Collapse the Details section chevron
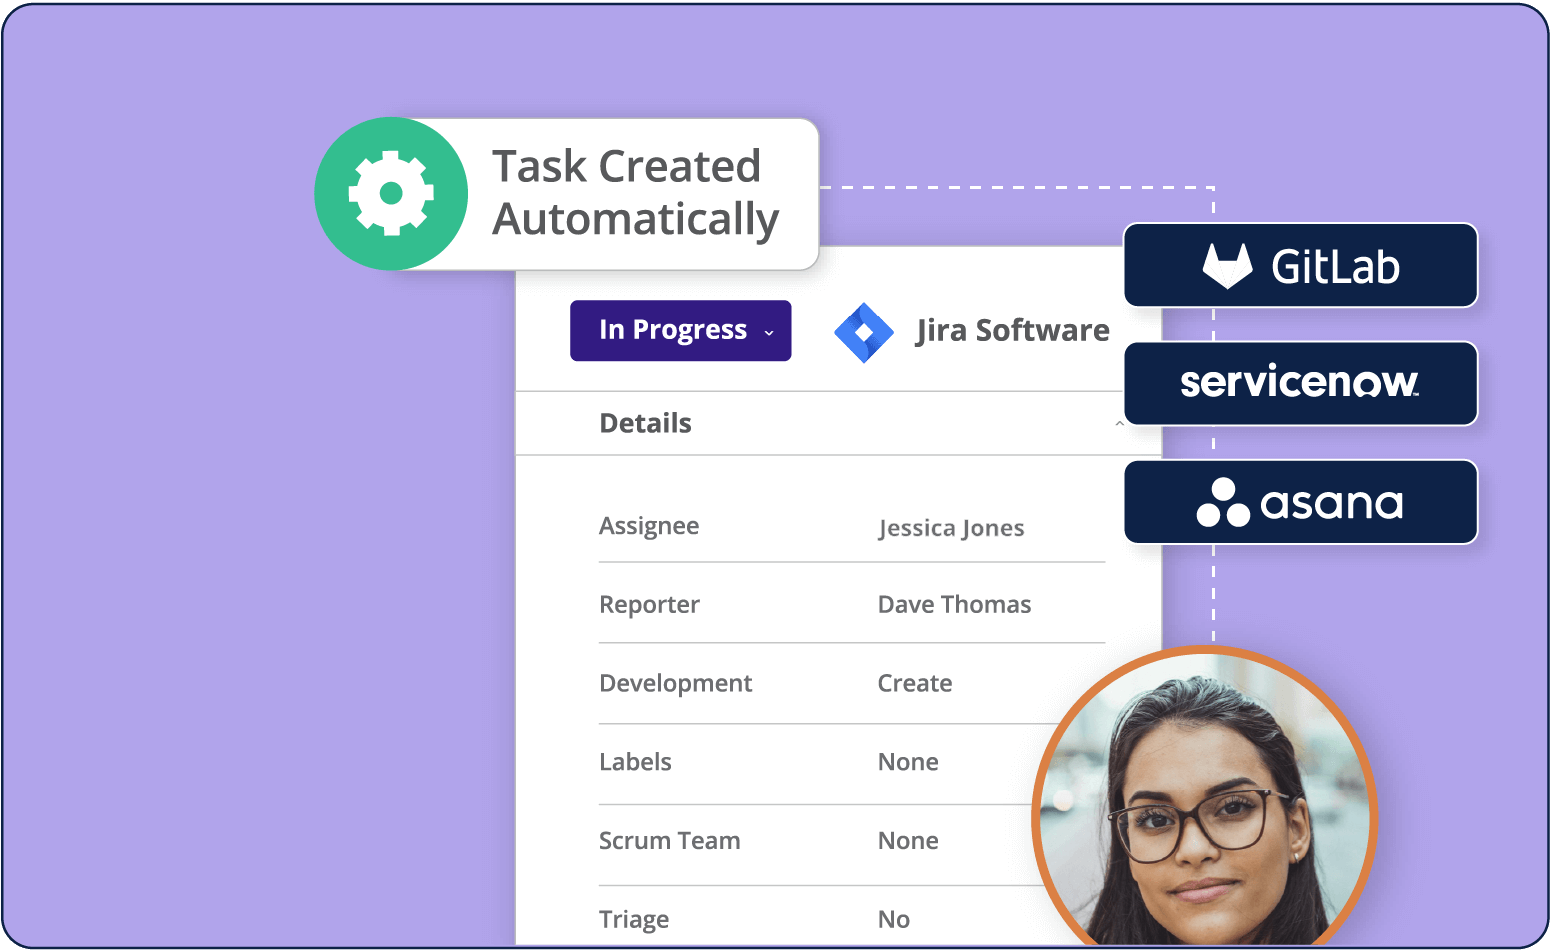The height and width of the screenshot is (950, 1550). [x=1120, y=424]
